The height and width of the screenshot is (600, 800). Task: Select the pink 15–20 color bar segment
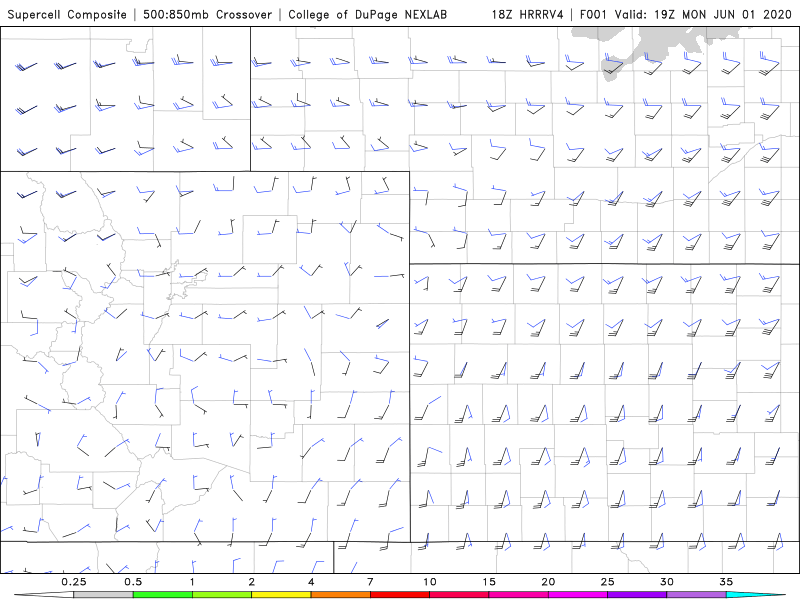(x=518, y=595)
